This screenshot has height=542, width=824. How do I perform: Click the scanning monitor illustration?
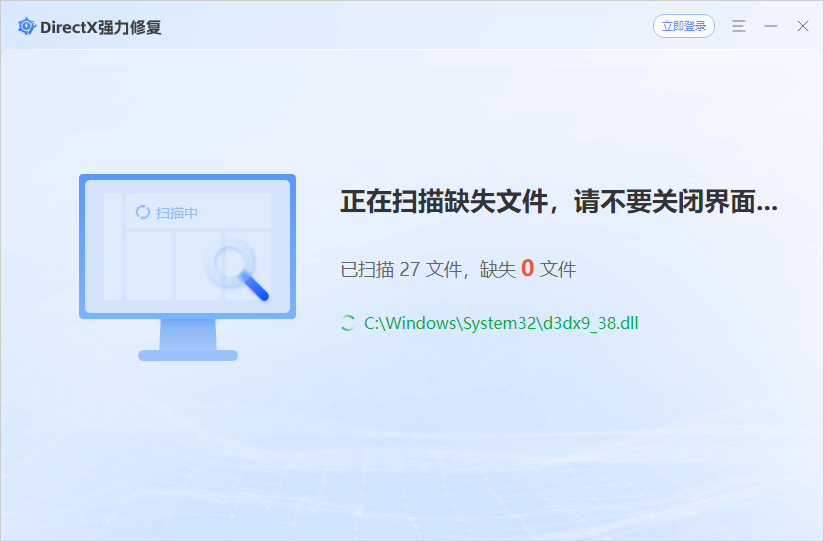[188, 267]
